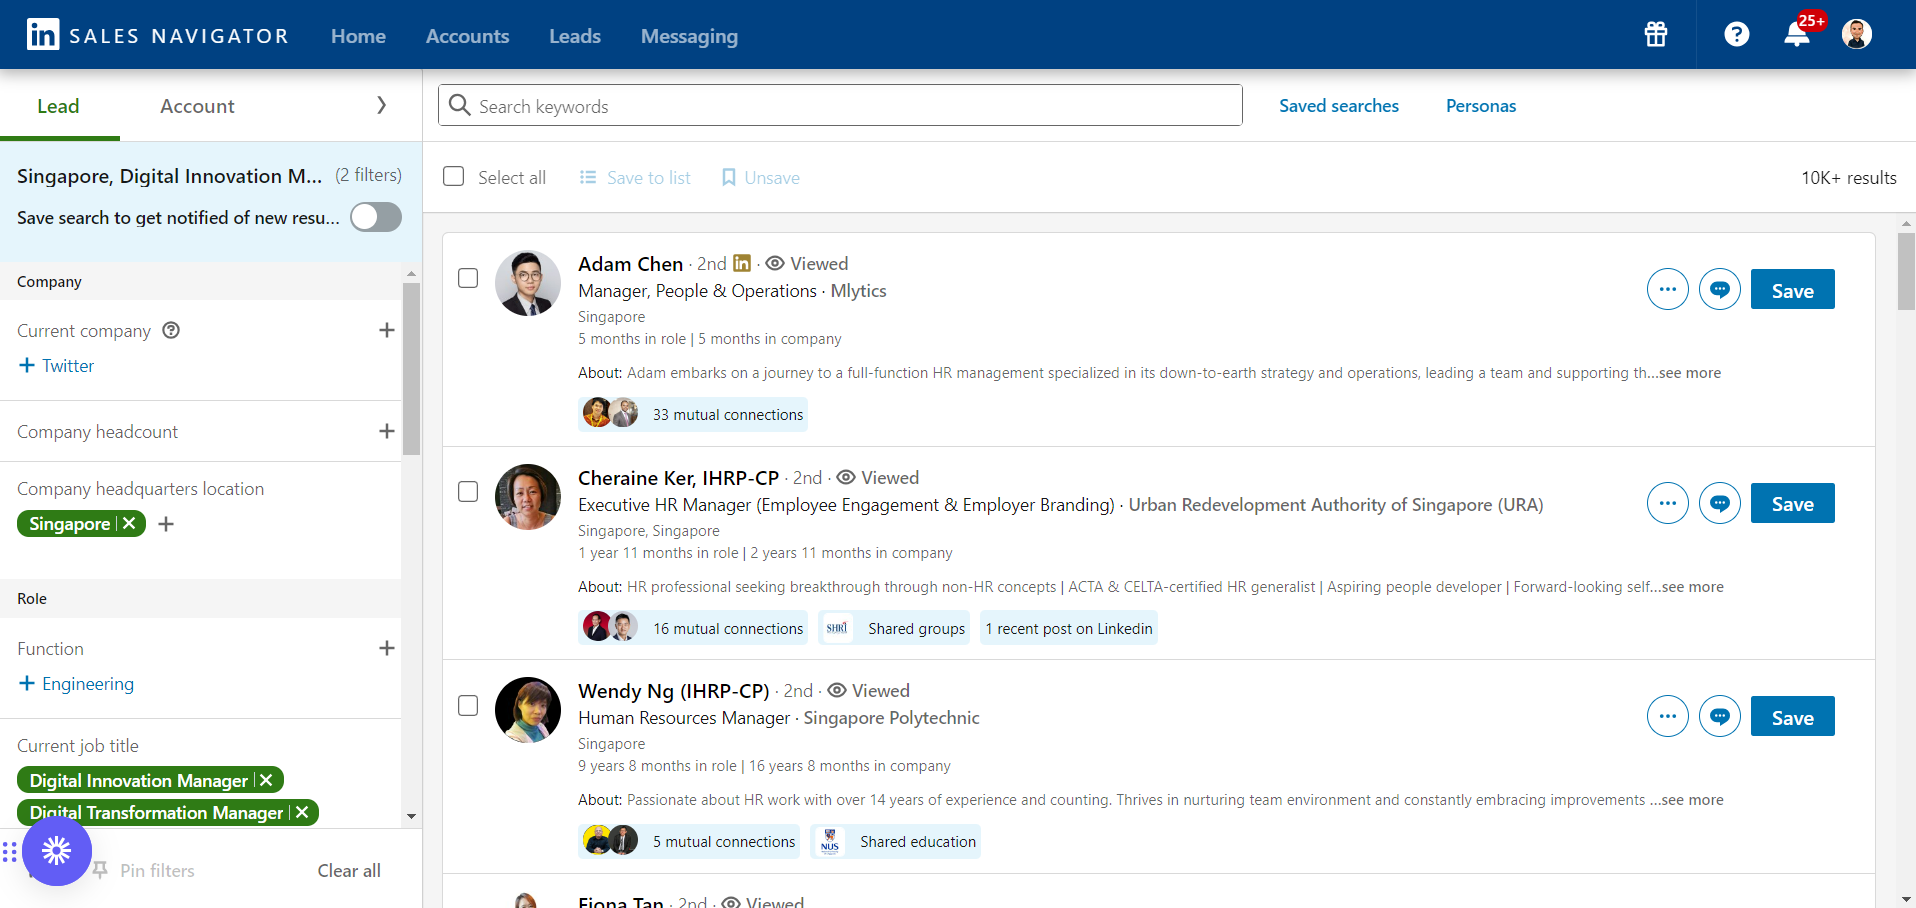Open the Saved searches link
Image resolution: width=1916 pixels, height=908 pixels.
pyautogui.click(x=1338, y=106)
